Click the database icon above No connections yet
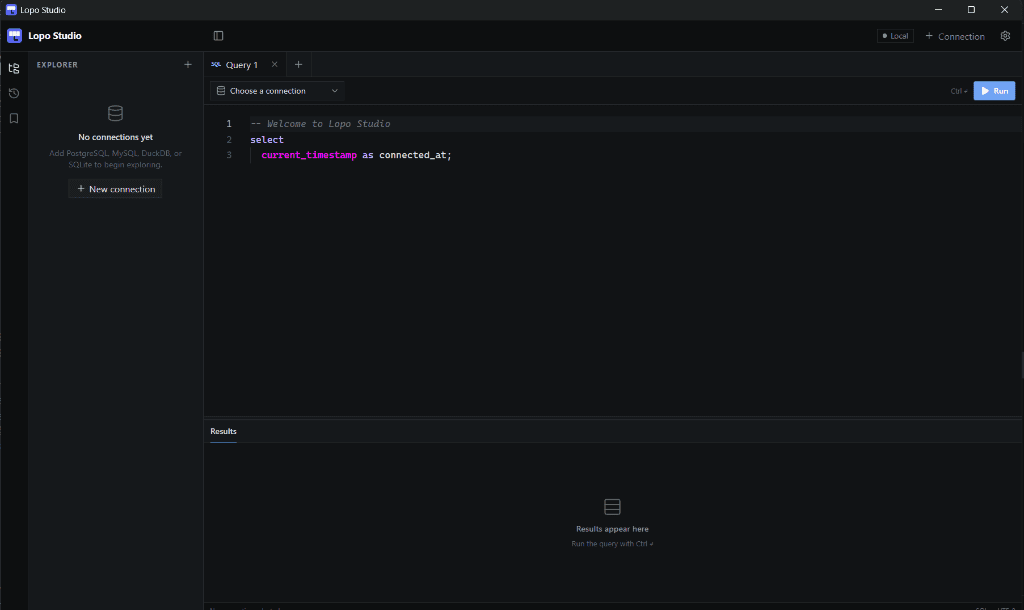1024x610 pixels. pyautogui.click(x=116, y=114)
